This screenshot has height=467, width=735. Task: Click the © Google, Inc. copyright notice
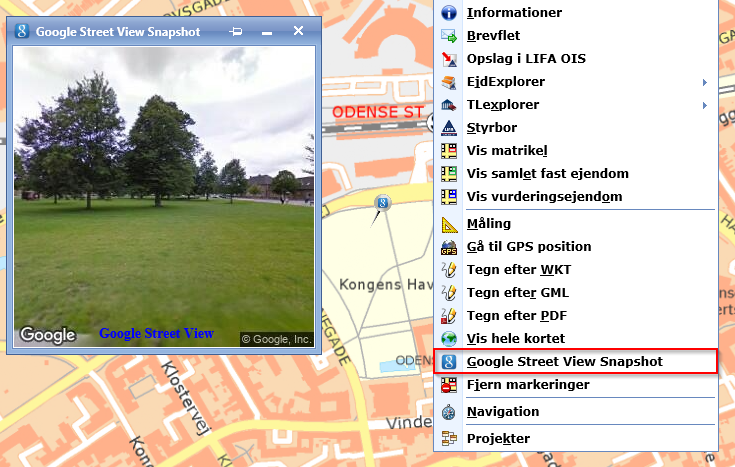pos(277,339)
